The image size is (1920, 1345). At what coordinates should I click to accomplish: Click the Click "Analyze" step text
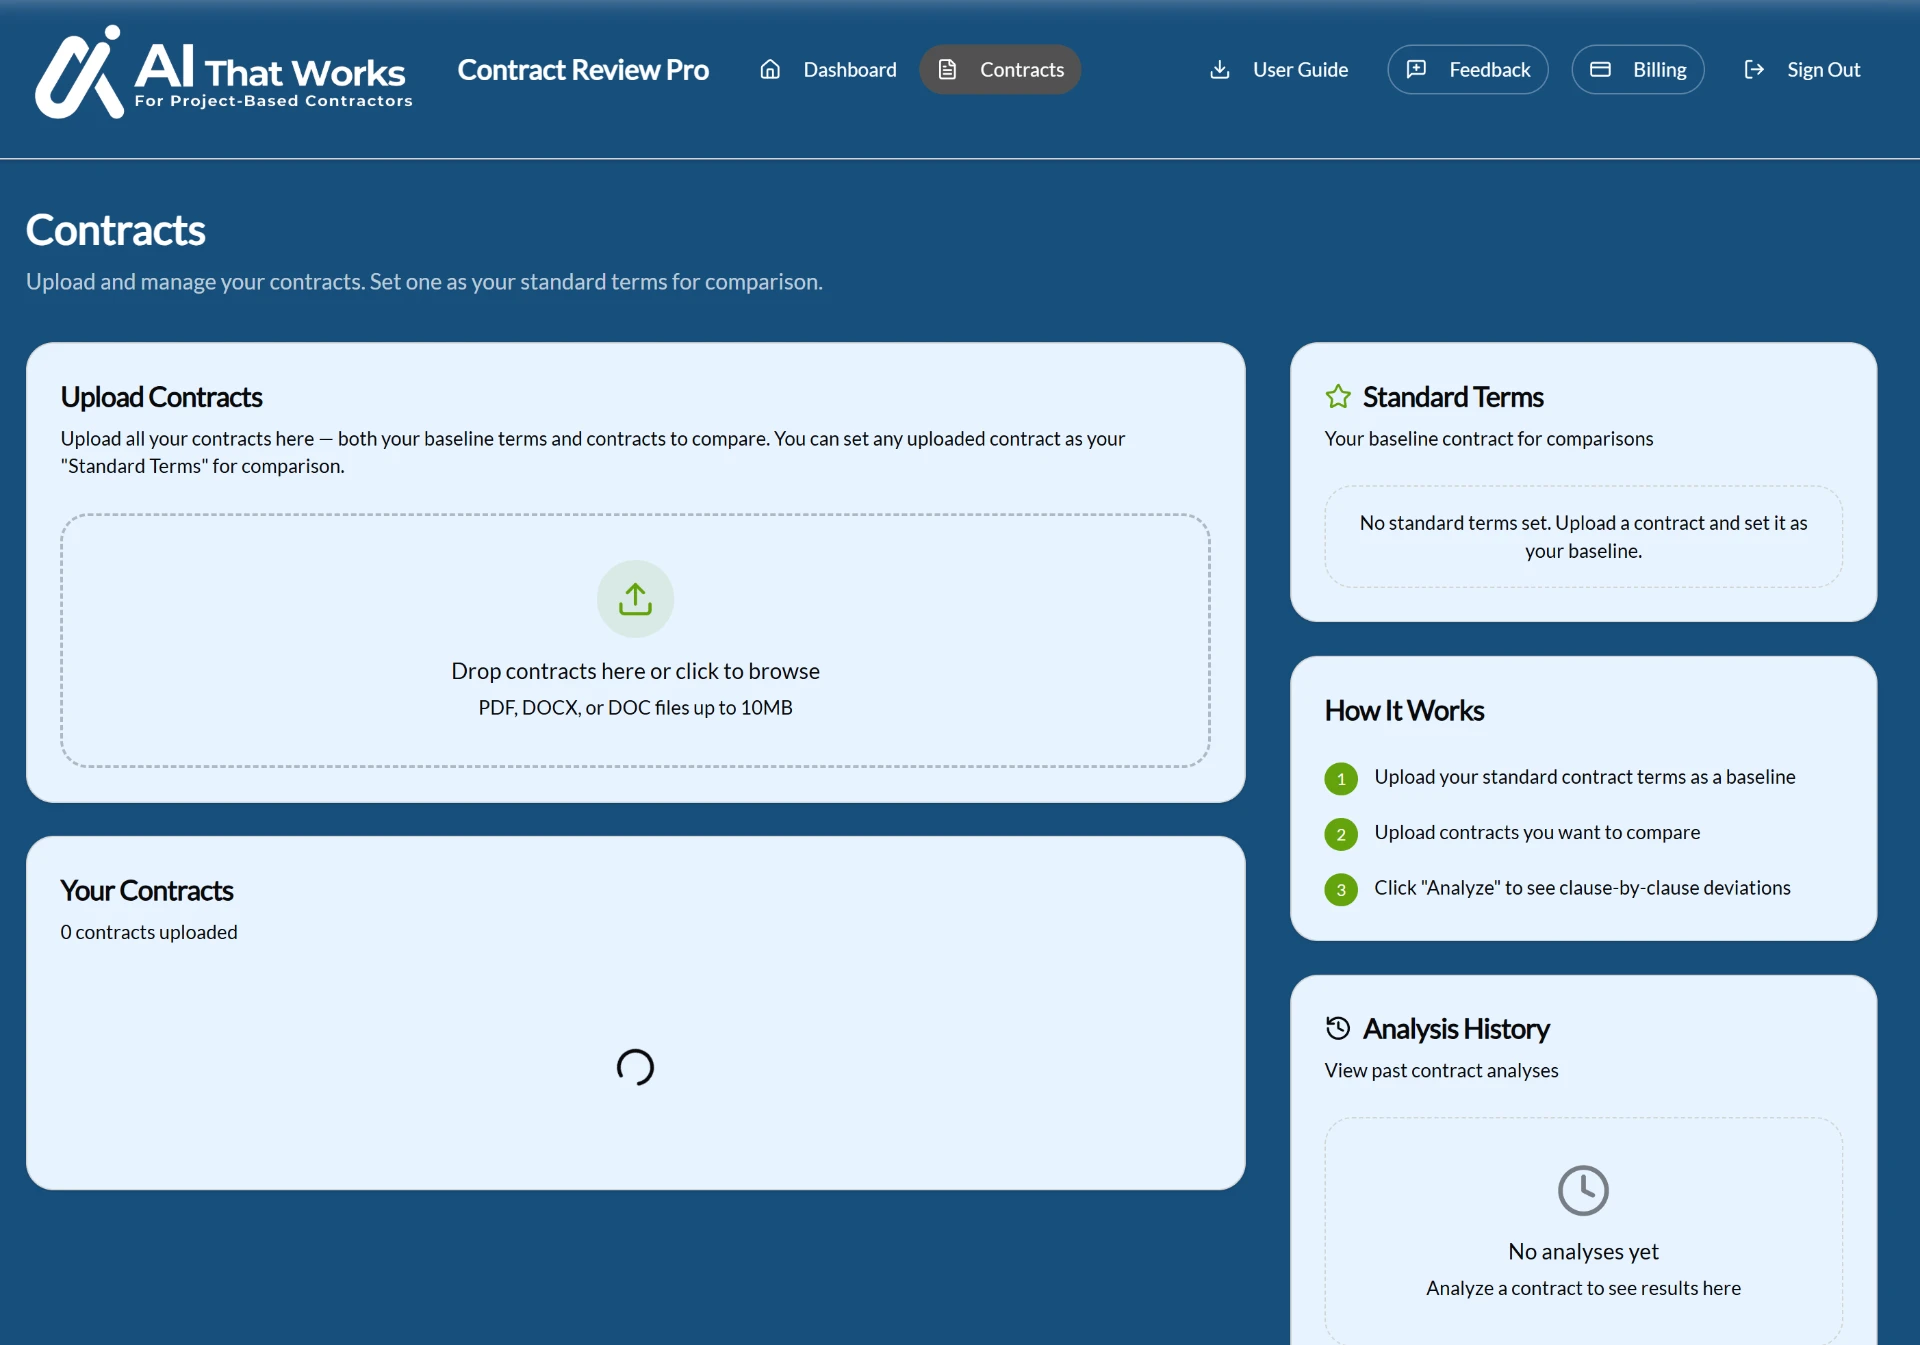click(x=1582, y=888)
